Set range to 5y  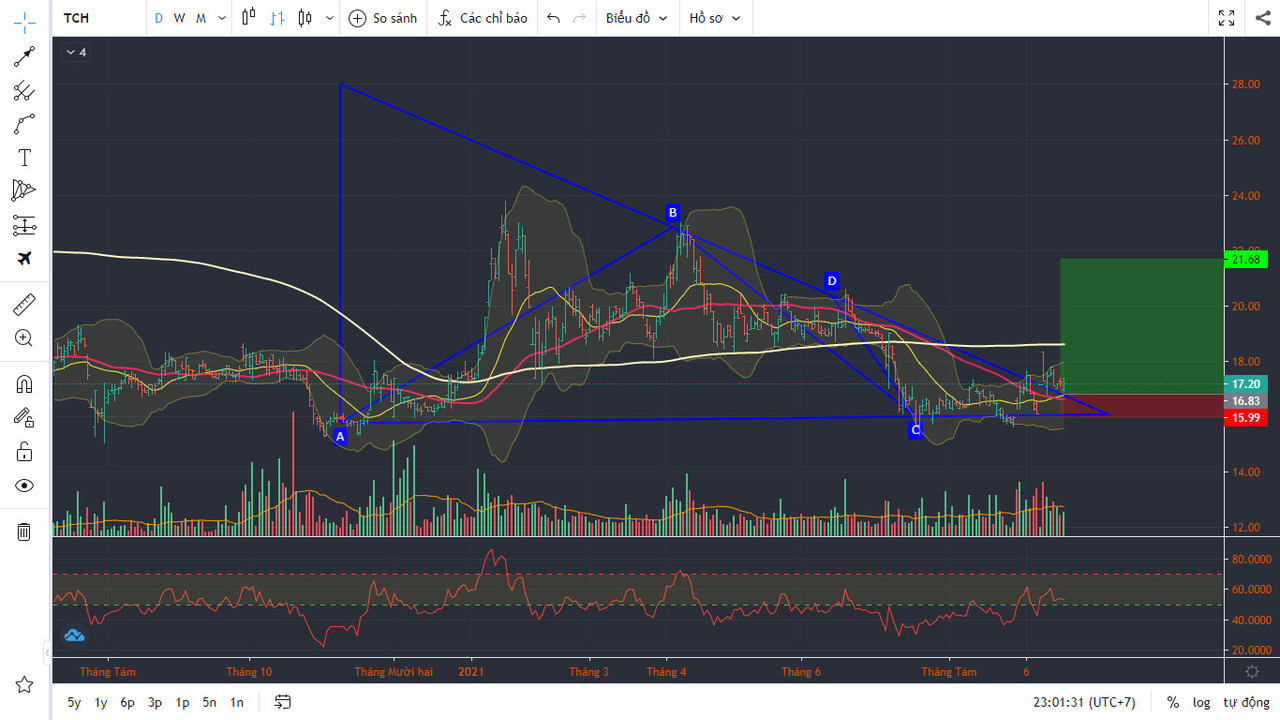pyautogui.click(x=74, y=702)
